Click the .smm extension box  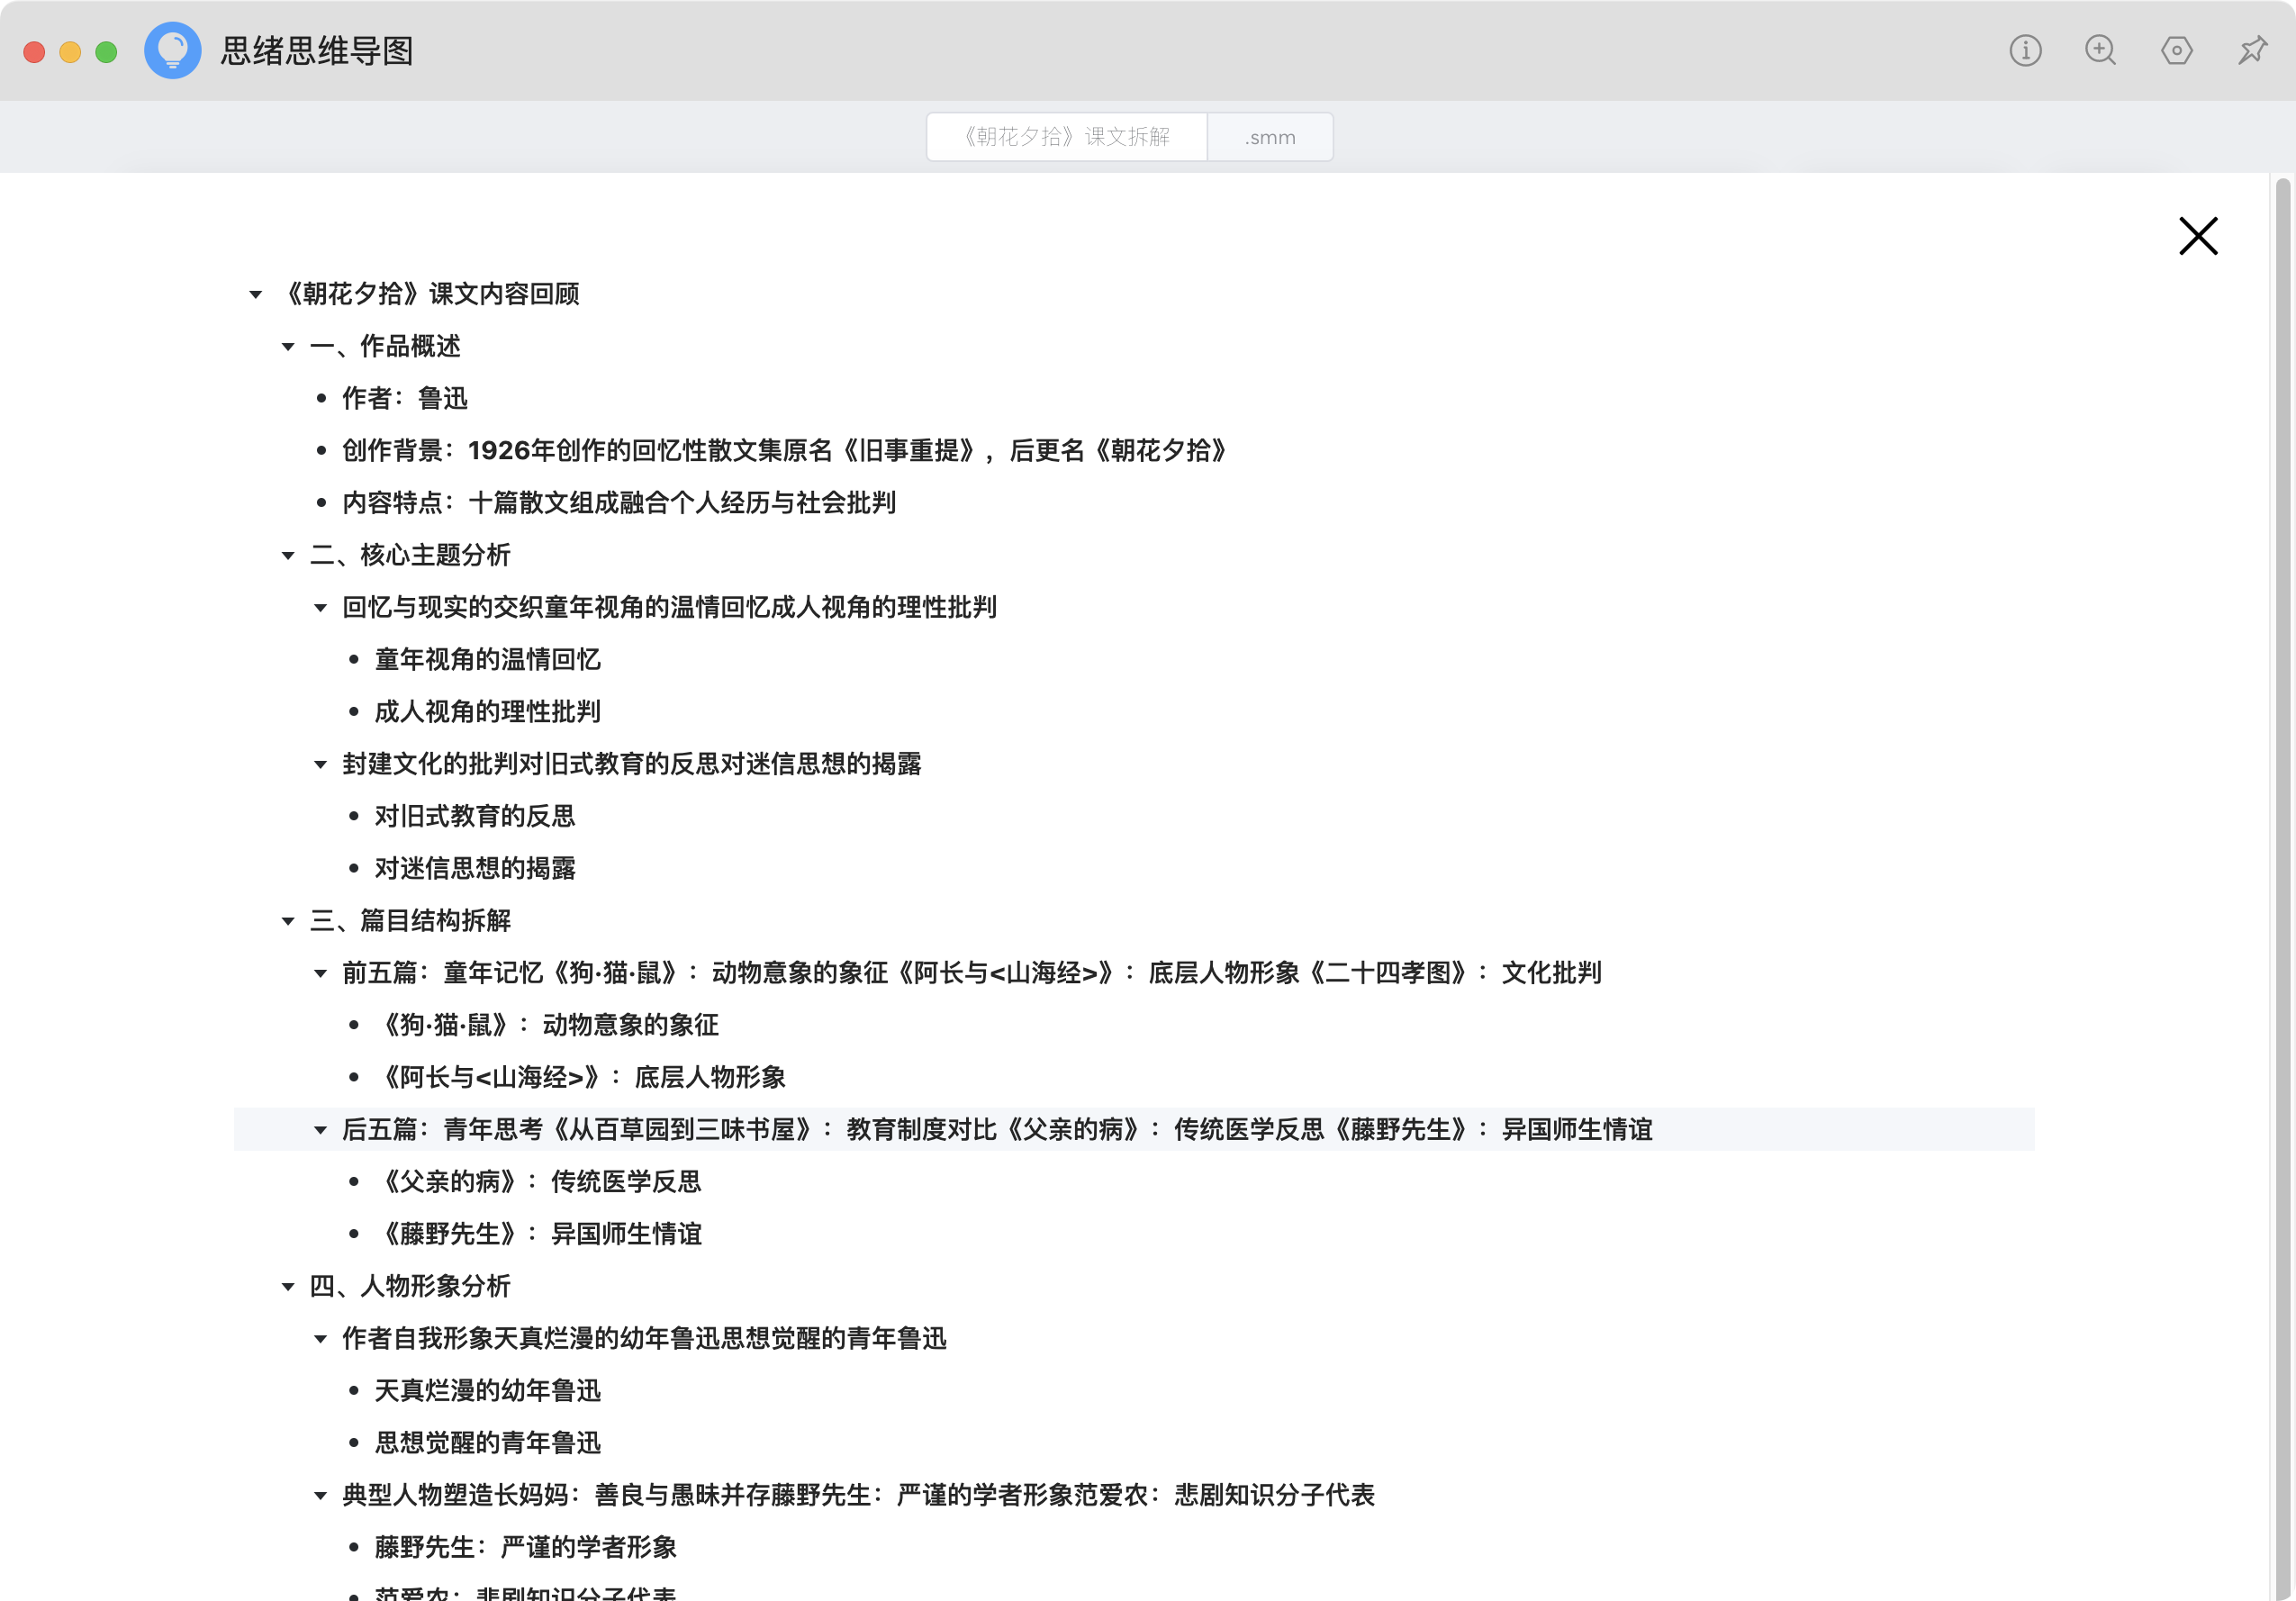pyautogui.click(x=1270, y=137)
